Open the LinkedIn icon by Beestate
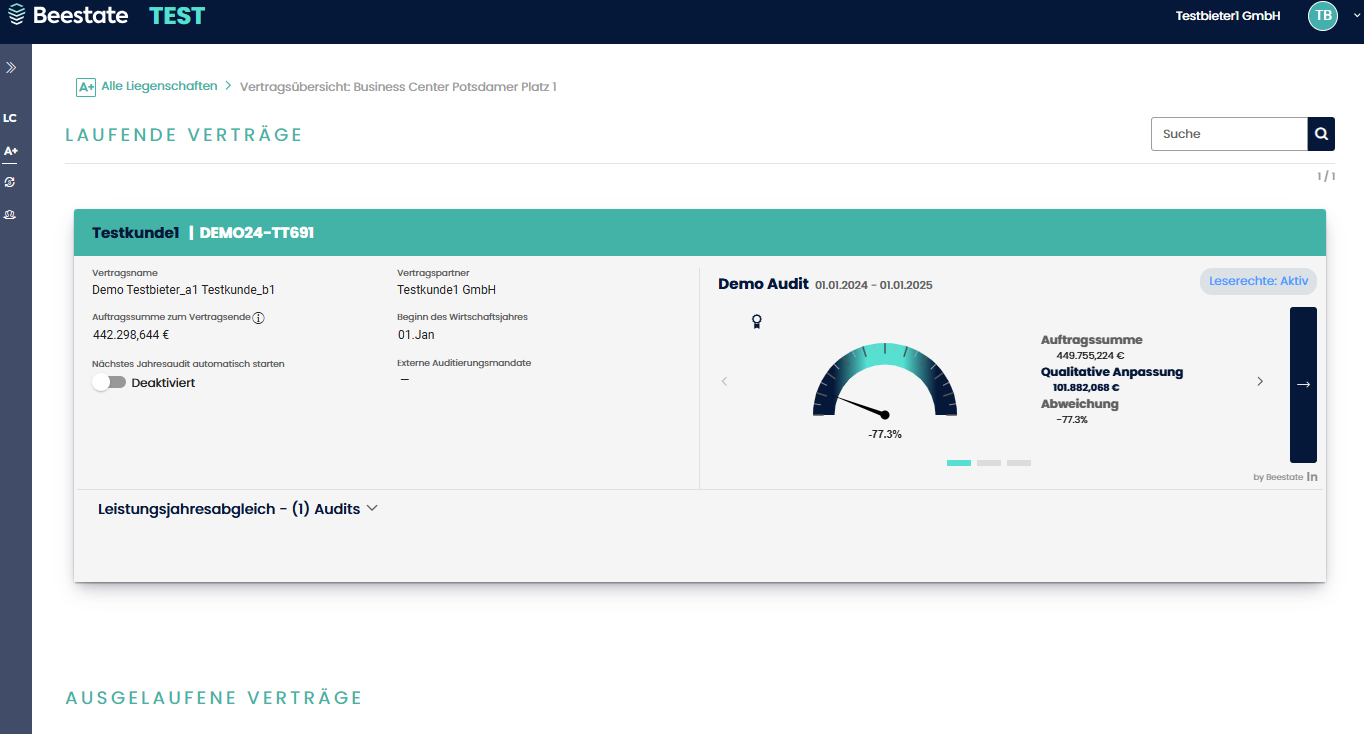The image size is (1364, 734). (1312, 477)
